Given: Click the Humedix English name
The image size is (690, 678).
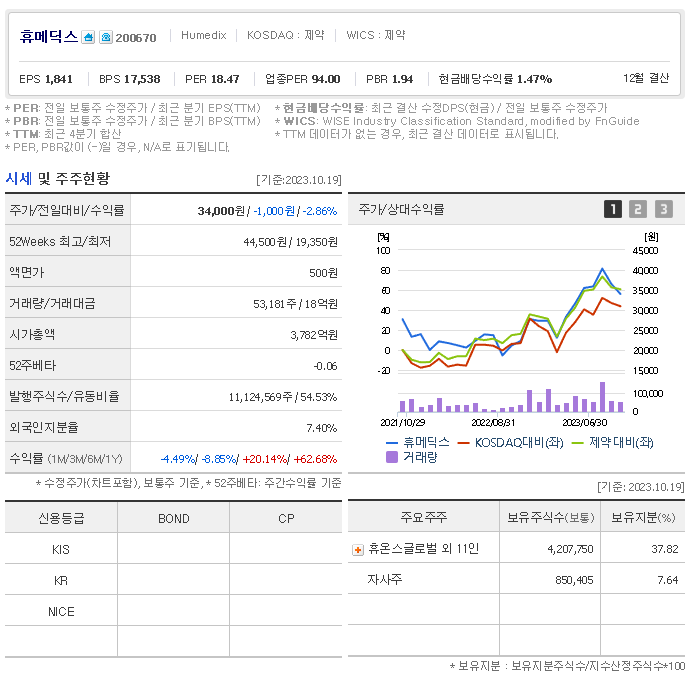Looking at the screenshot, I should click(204, 35).
